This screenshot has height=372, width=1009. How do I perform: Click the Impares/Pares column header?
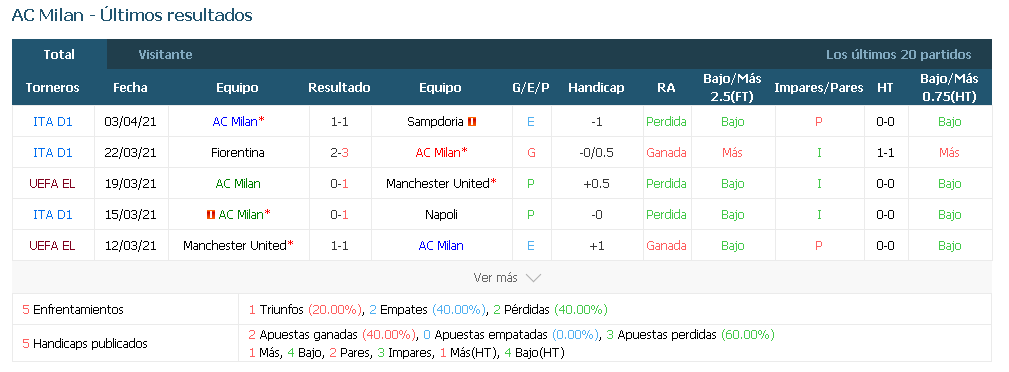[x=819, y=88]
